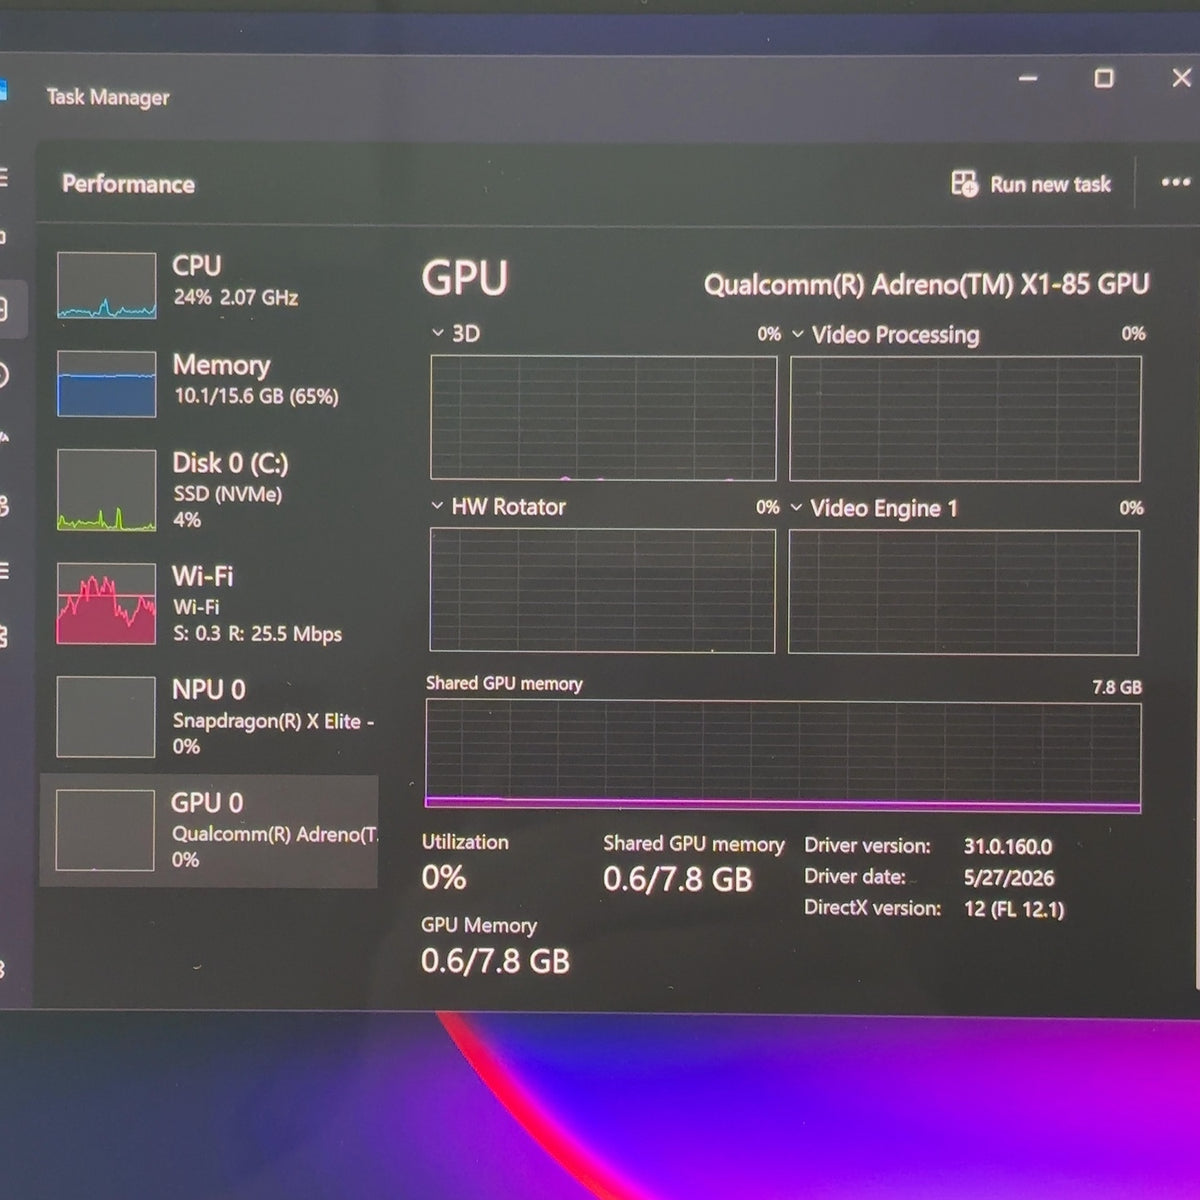
Task: Click the Video Engine 1 usage graph
Action: 963,592
